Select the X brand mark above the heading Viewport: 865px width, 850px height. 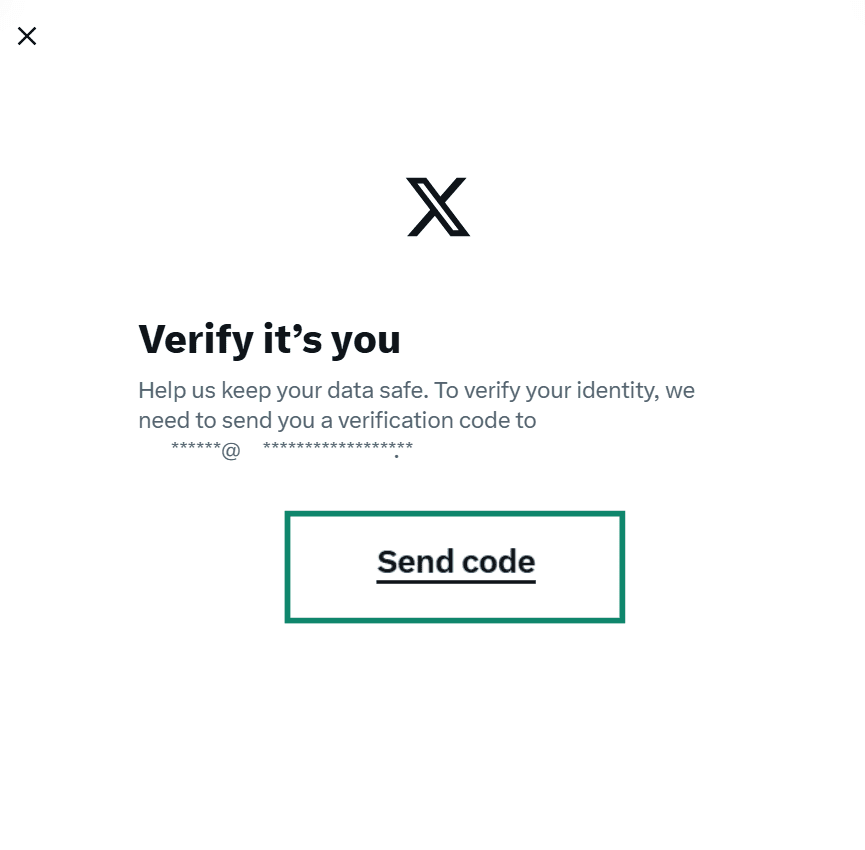pos(436,206)
